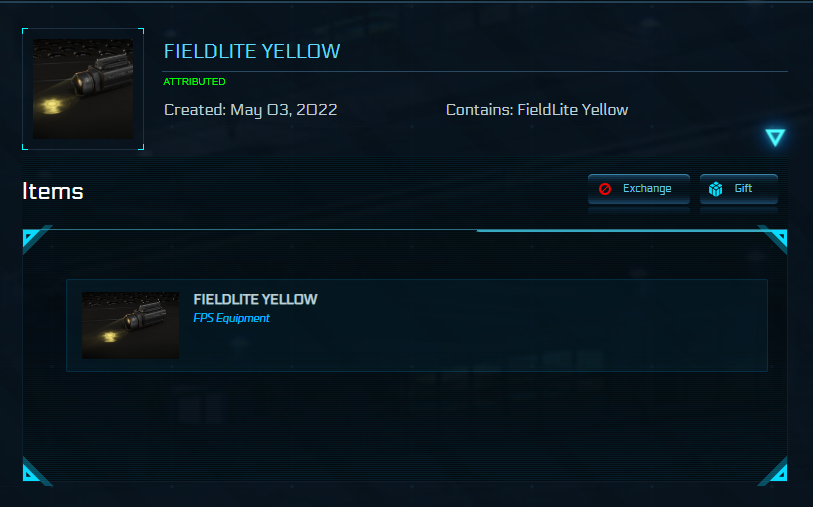The width and height of the screenshot is (813, 507).
Task: Select the white FIELDLITE YELLOW item name
Action: coord(255,299)
